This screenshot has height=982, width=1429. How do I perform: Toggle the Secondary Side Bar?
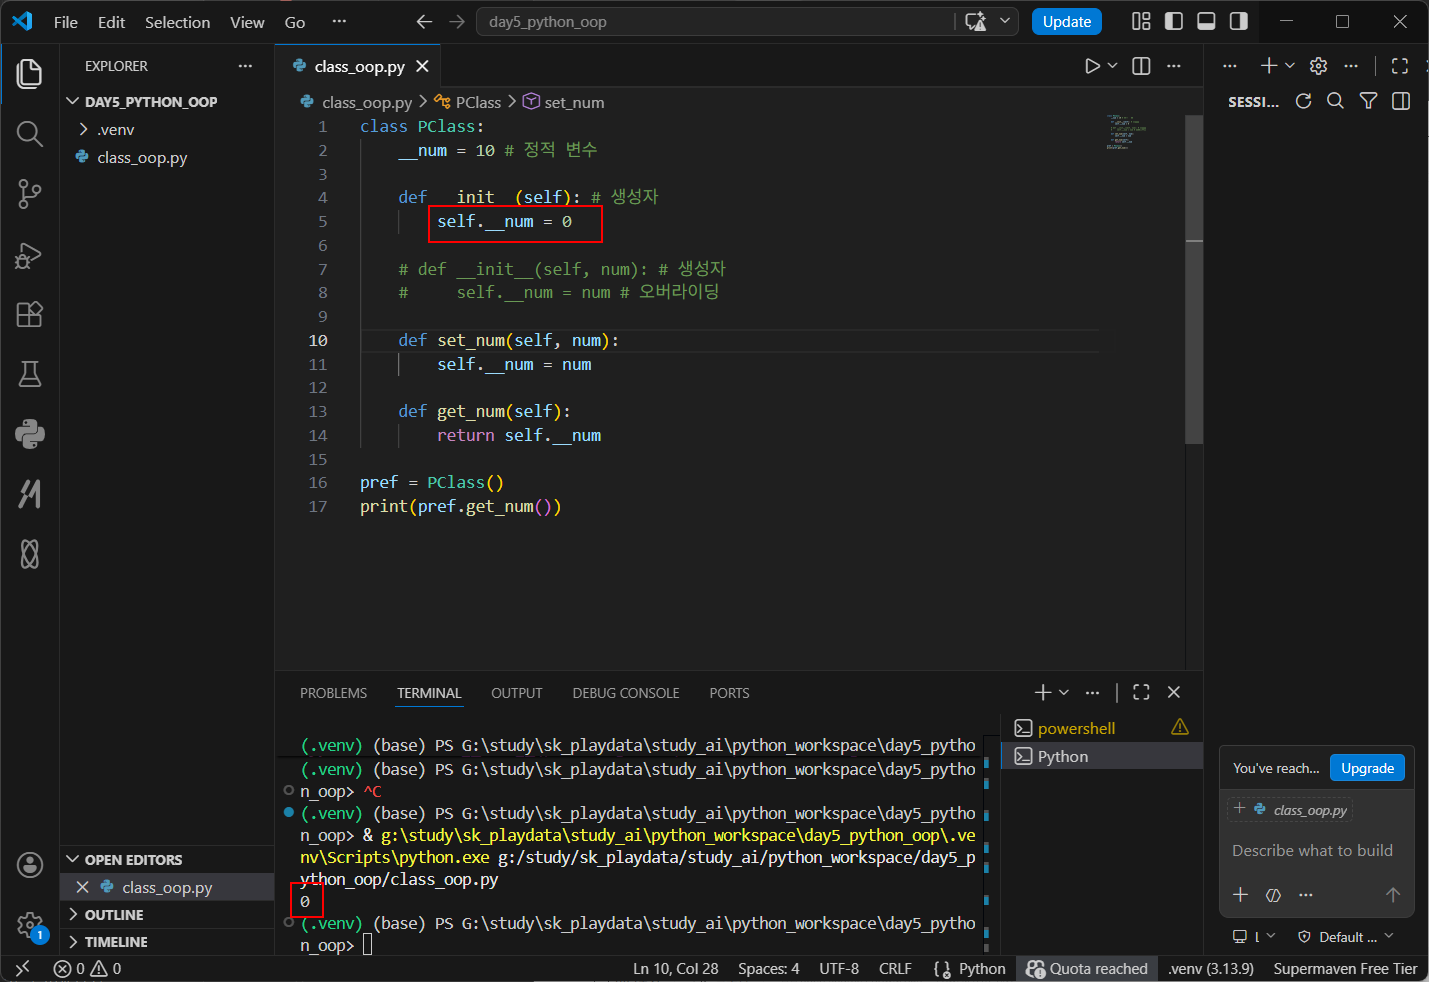(x=1238, y=22)
